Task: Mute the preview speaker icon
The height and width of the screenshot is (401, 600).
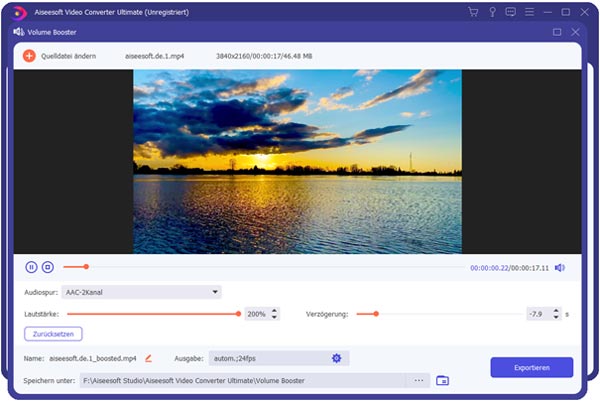Action: click(560, 268)
